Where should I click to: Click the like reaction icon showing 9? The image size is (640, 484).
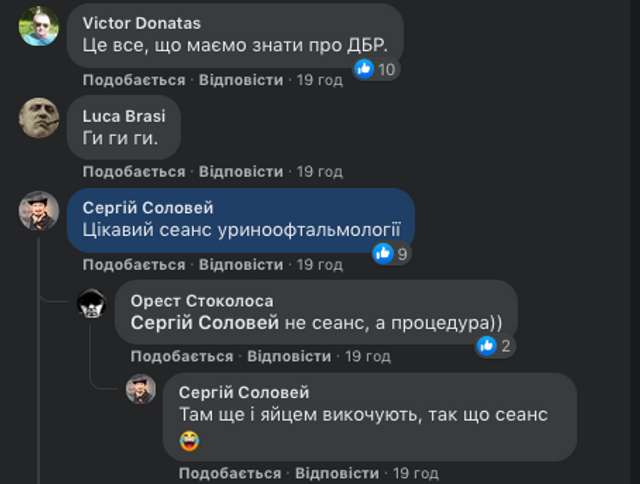tap(383, 253)
